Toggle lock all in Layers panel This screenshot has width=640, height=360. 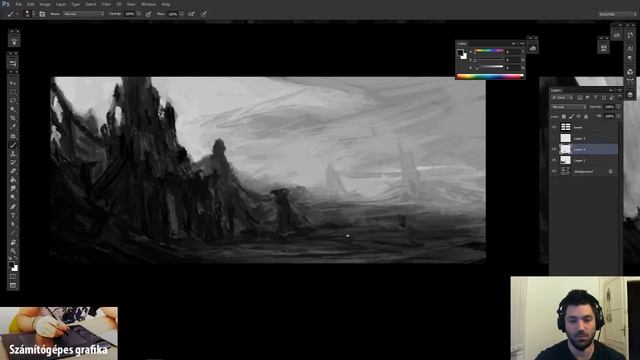[586, 117]
